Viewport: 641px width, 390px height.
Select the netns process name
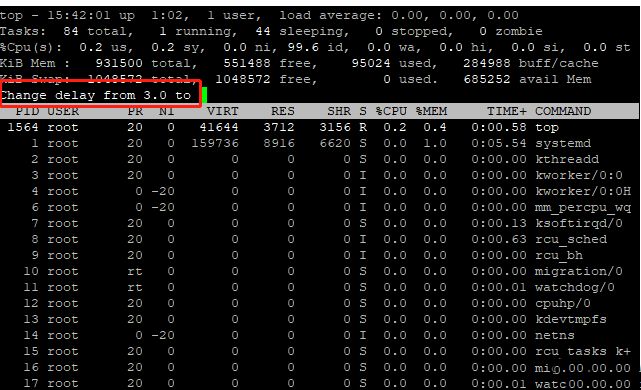coord(555,336)
